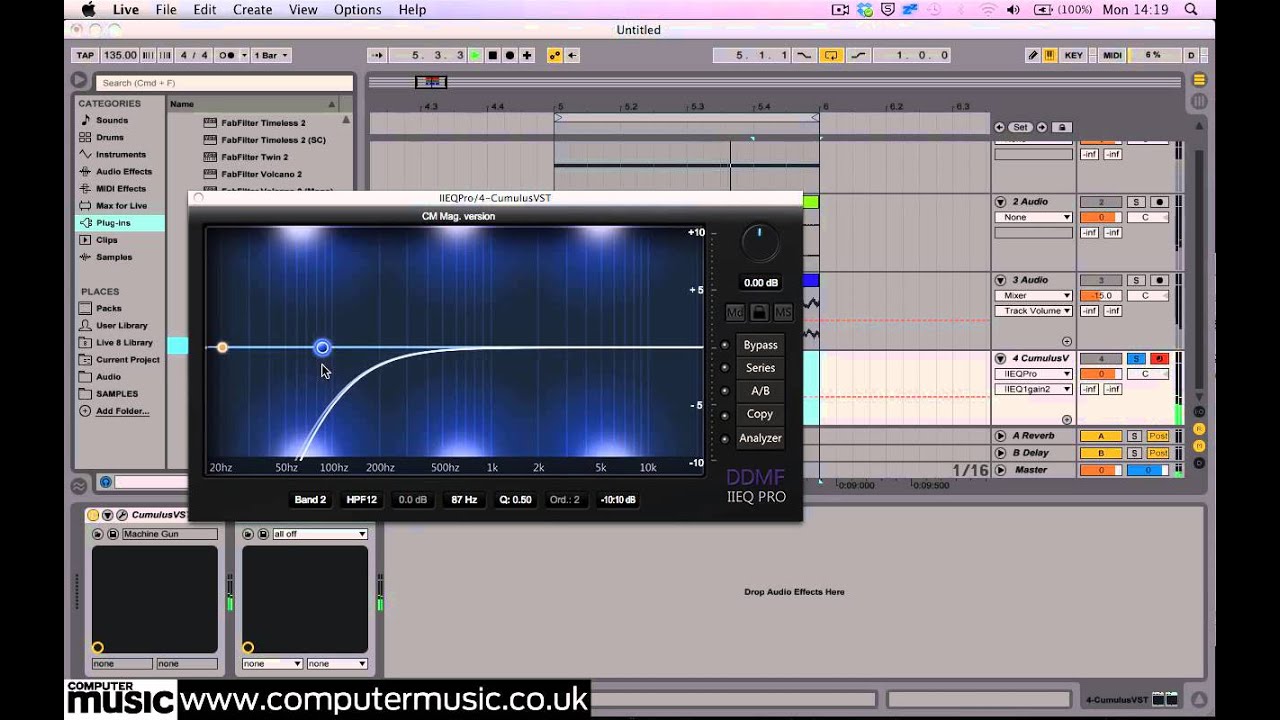
Task: Click the Q: 0.50 value field
Action: (x=515, y=499)
